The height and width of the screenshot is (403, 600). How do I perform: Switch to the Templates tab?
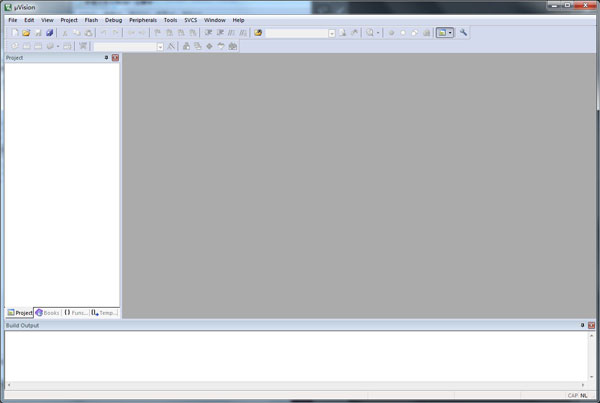click(104, 313)
